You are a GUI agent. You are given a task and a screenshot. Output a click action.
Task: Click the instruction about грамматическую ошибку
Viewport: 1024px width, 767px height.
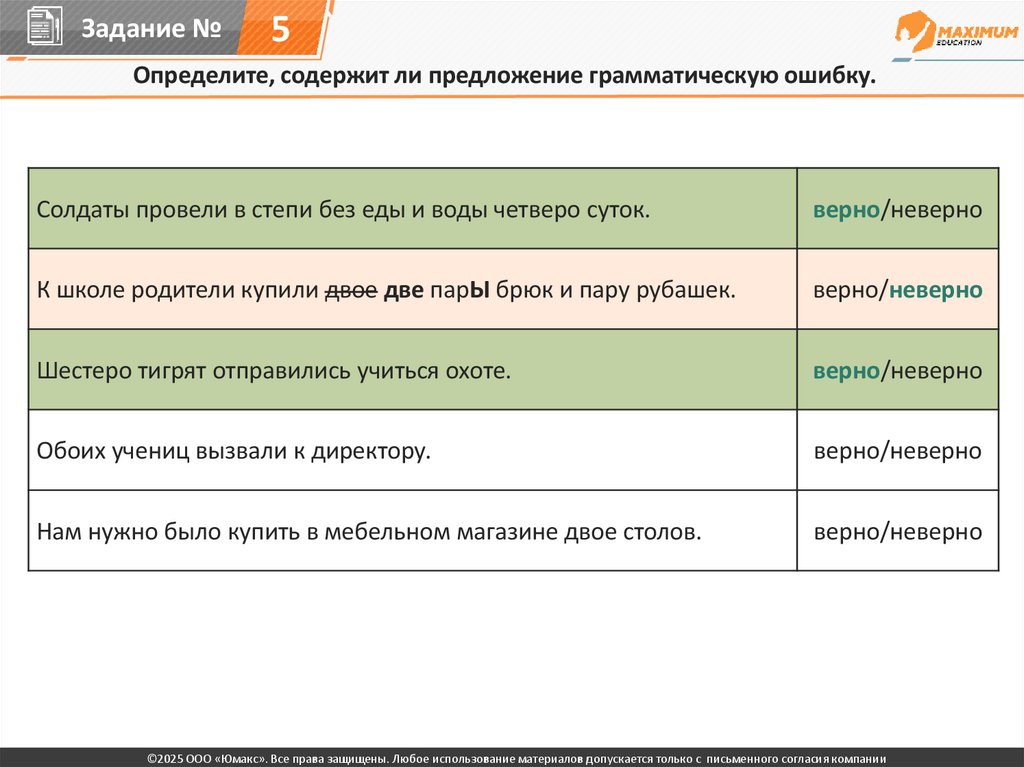pos(504,76)
